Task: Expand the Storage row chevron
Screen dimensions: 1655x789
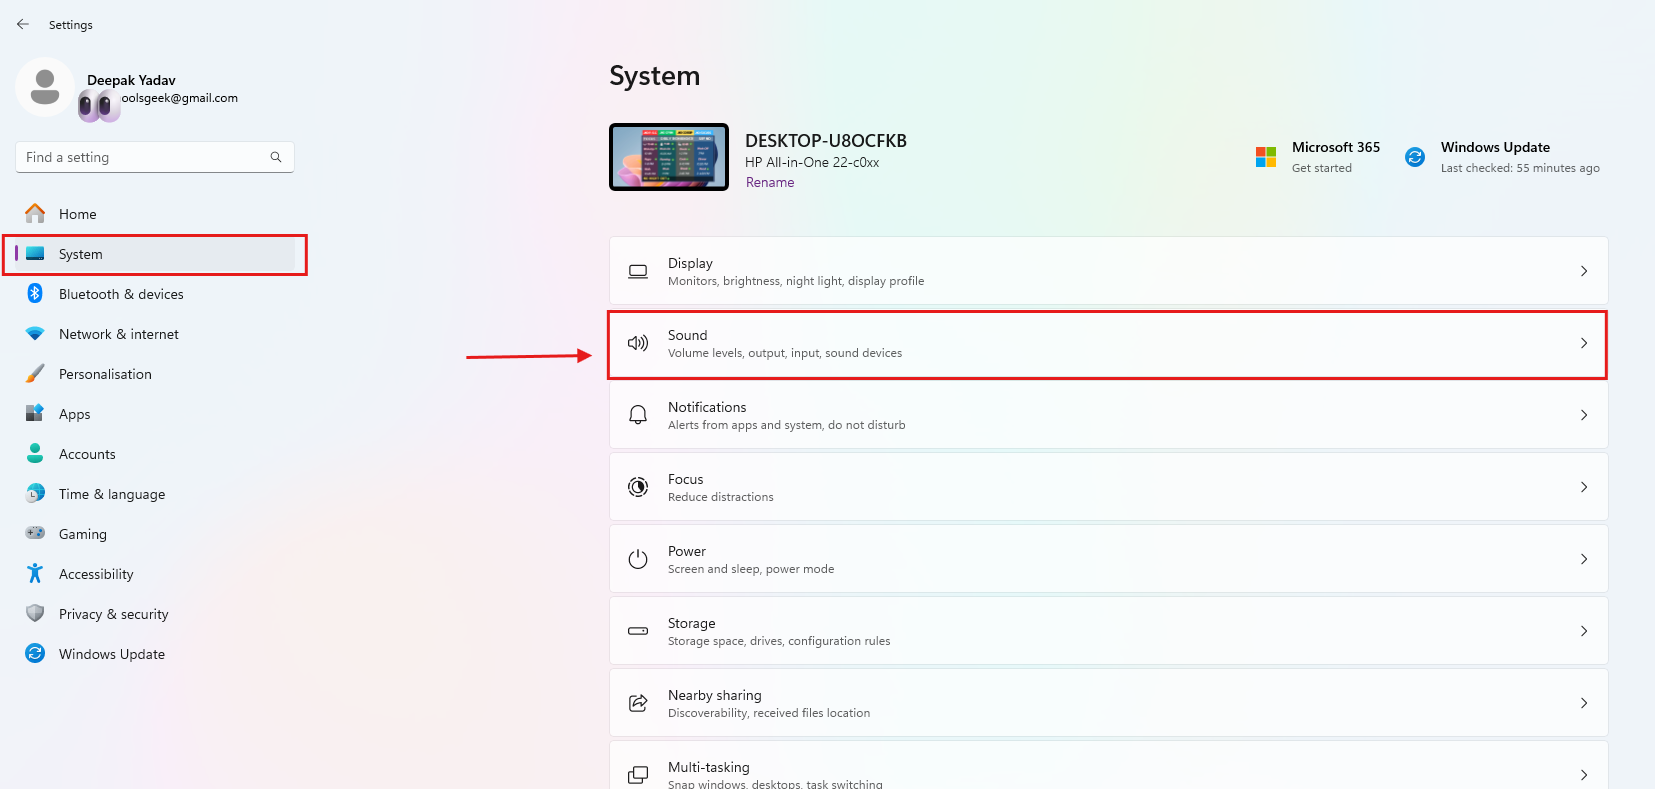Action: click(1584, 631)
